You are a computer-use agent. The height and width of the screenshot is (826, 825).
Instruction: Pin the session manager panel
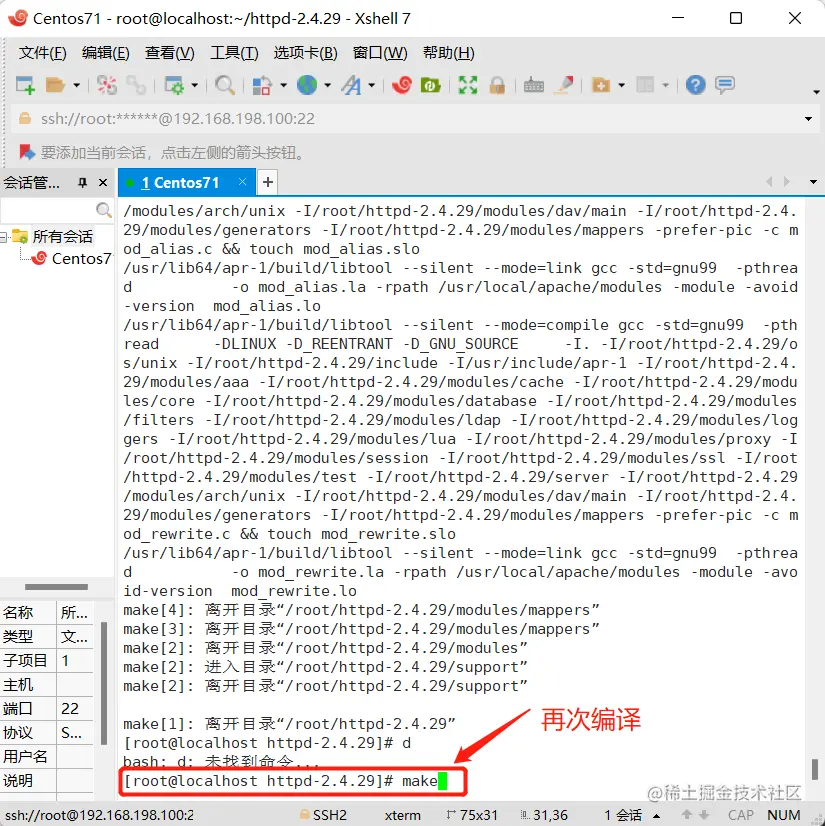[x=82, y=183]
